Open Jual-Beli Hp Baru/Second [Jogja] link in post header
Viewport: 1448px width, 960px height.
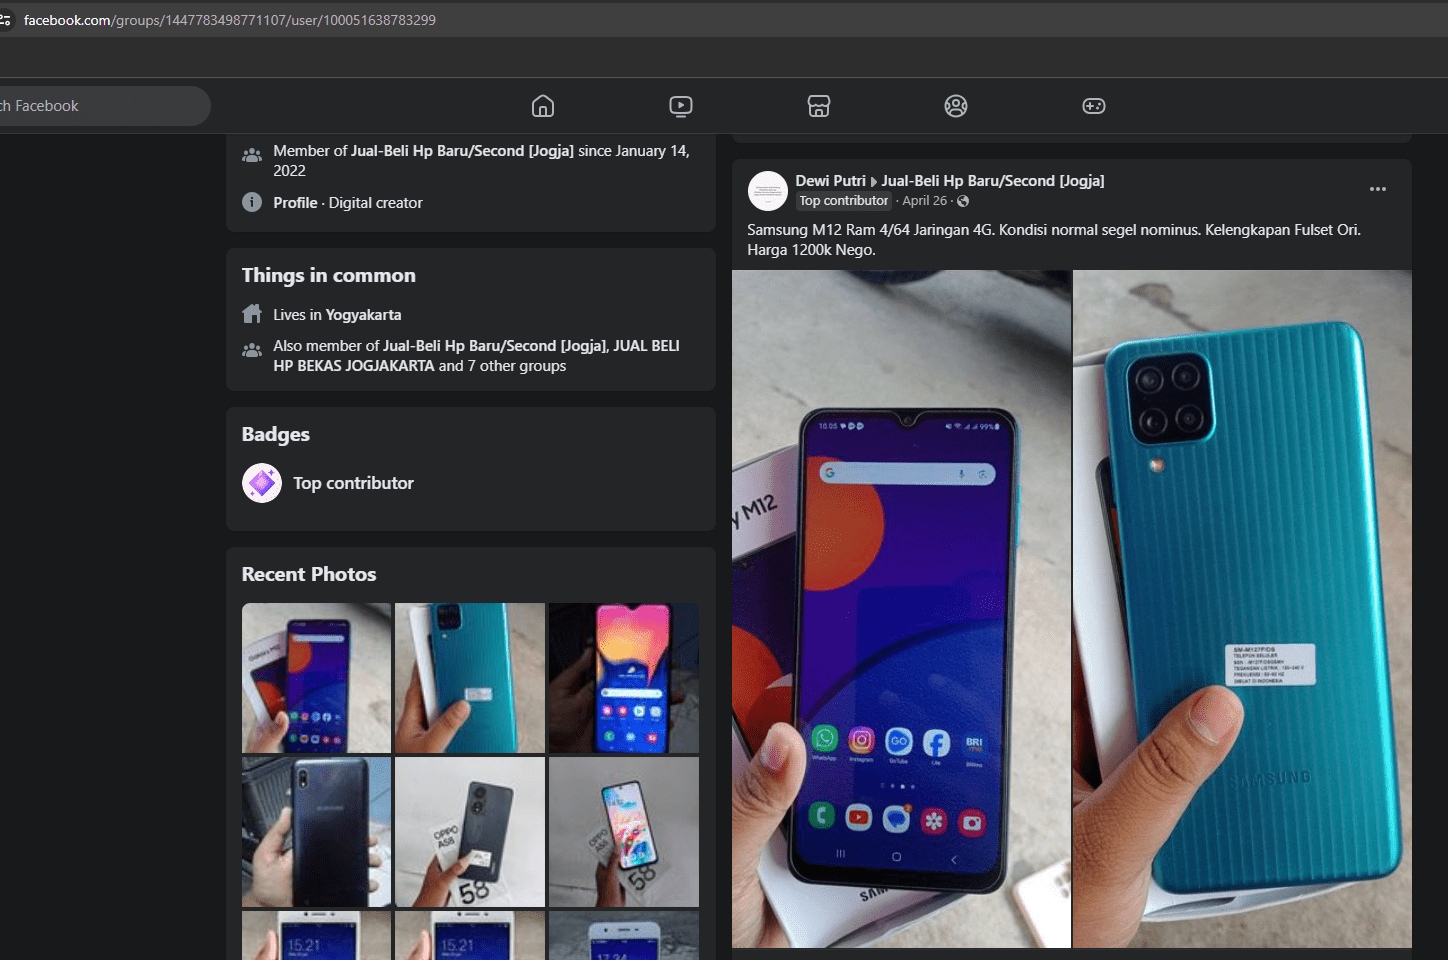(993, 181)
